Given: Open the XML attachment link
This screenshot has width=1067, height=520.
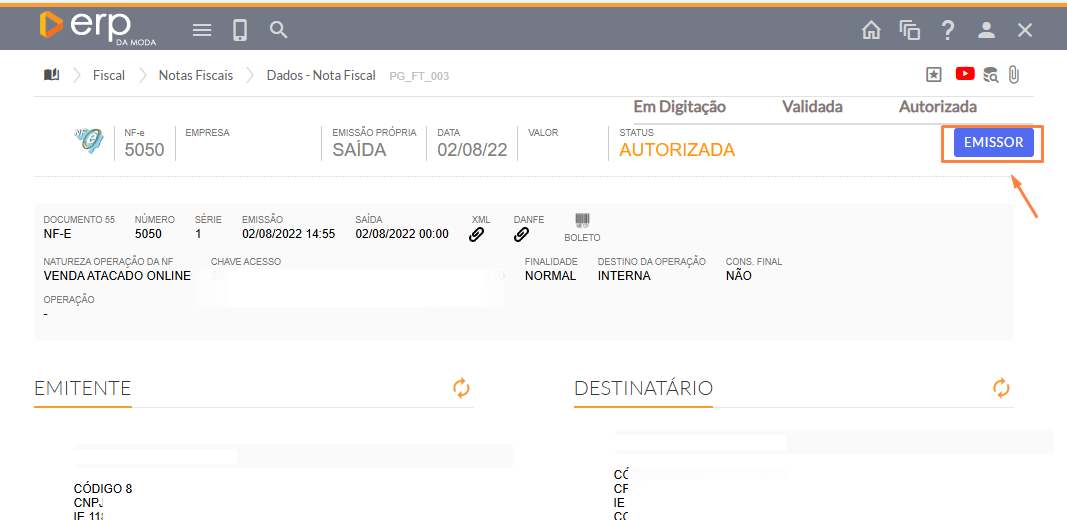Looking at the screenshot, I should (x=477, y=235).
